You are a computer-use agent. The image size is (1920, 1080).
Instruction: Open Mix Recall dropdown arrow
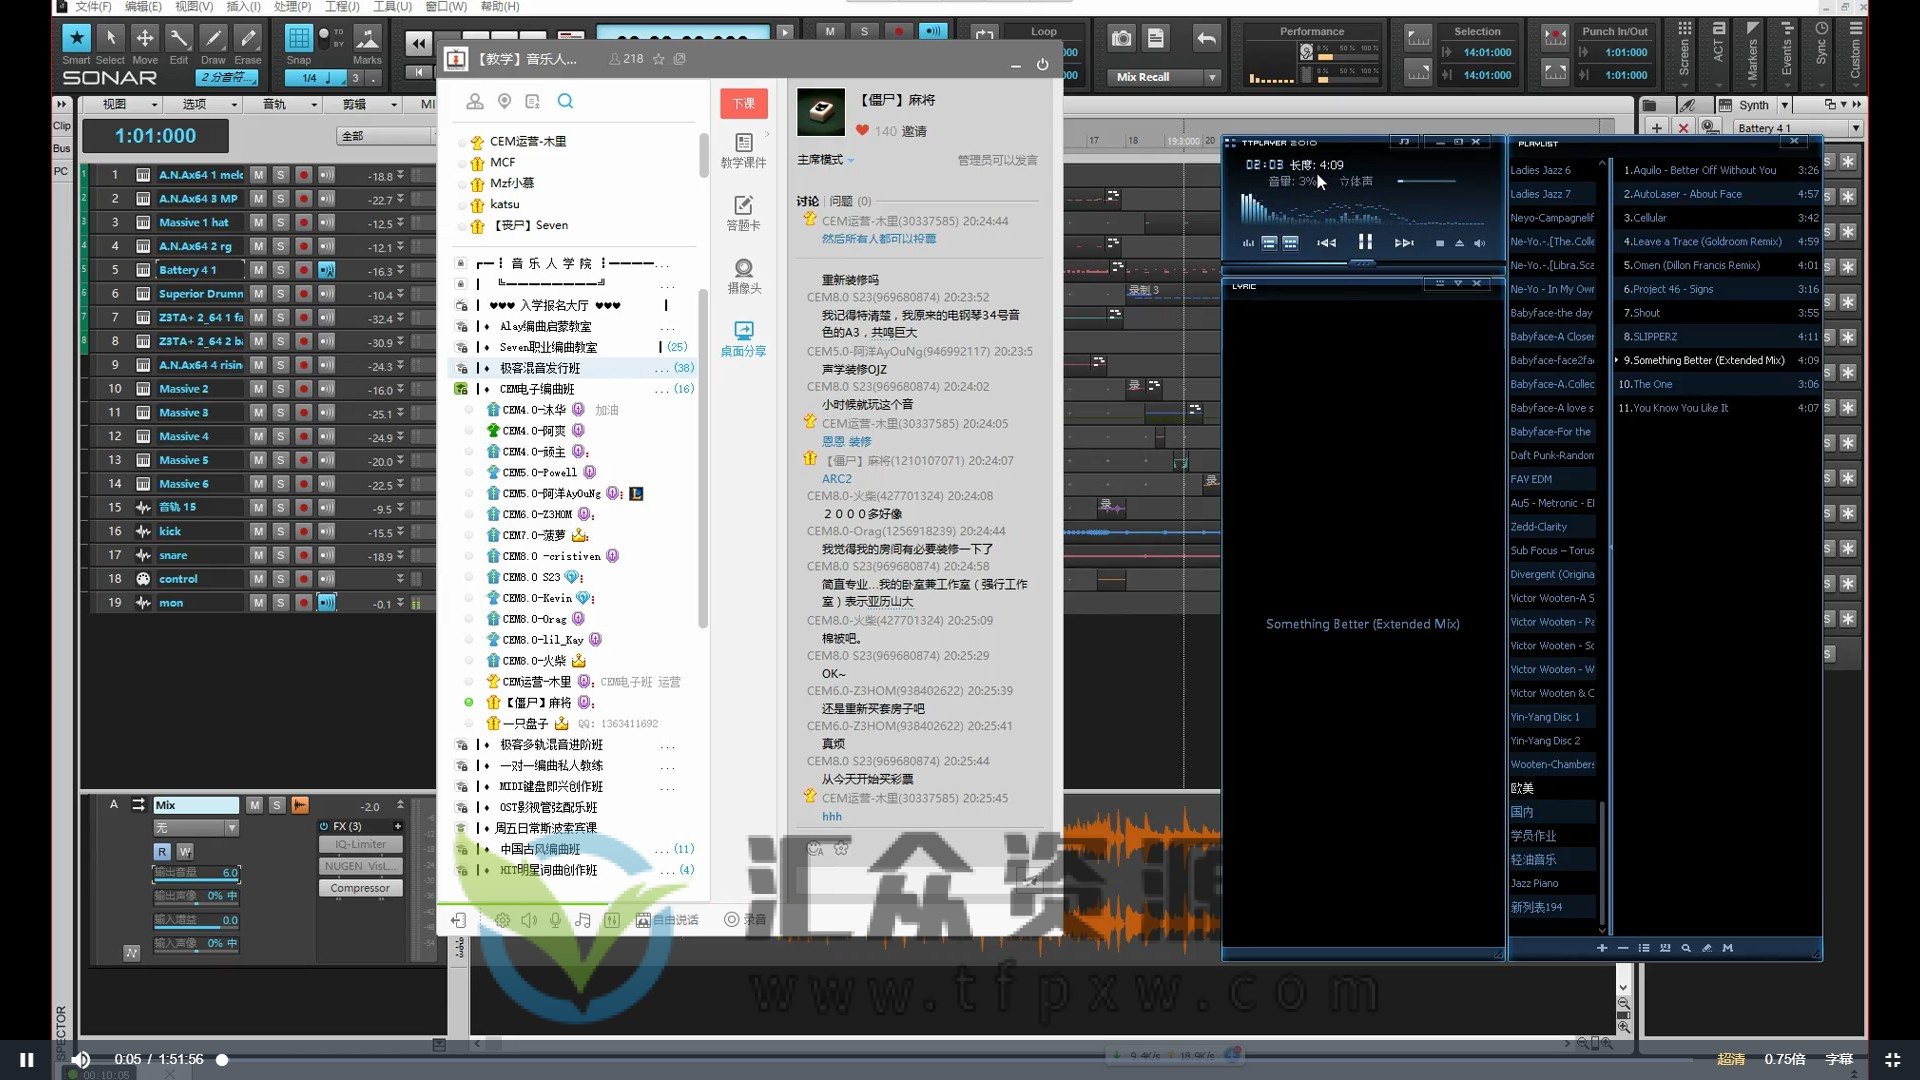pos(1212,77)
